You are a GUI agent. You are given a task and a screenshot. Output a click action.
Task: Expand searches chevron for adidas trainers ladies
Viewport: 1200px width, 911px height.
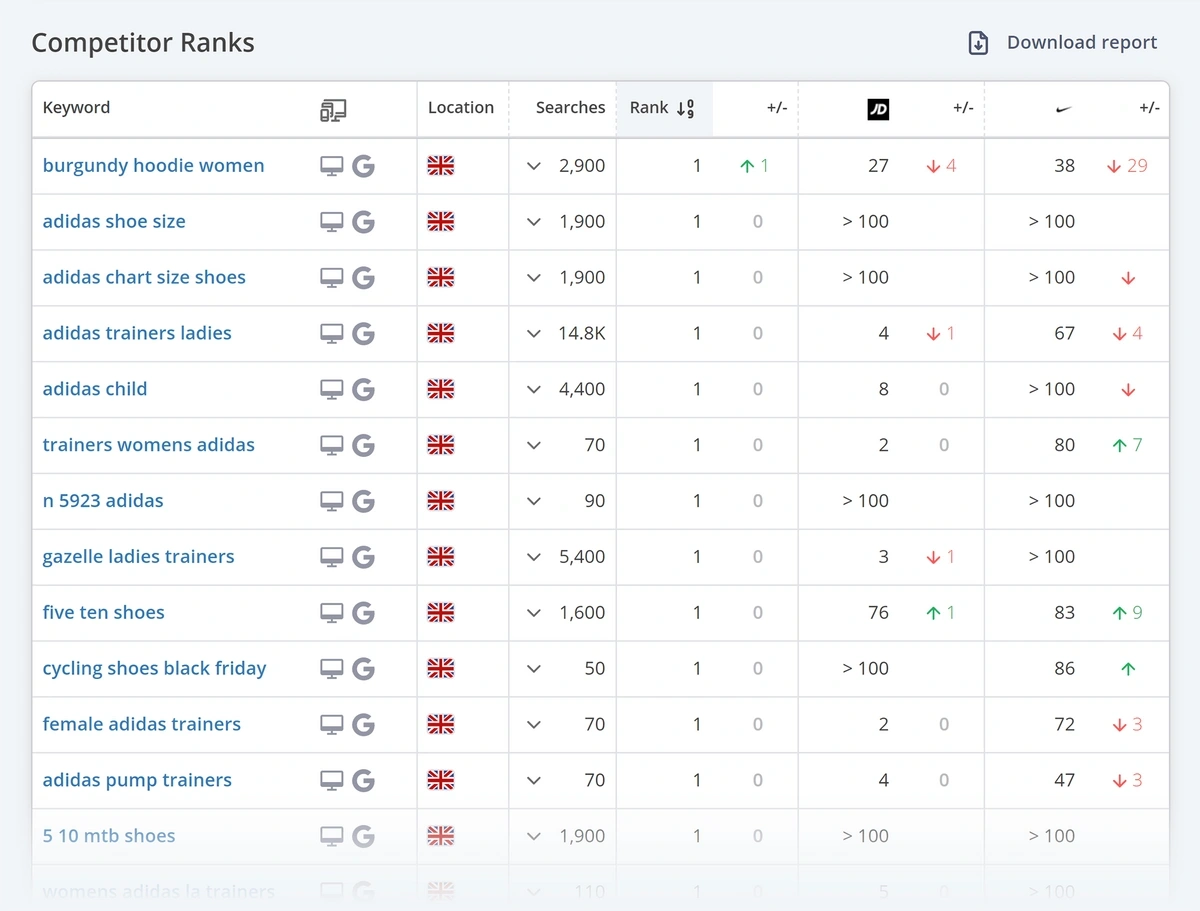pyautogui.click(x=534, y=334)
